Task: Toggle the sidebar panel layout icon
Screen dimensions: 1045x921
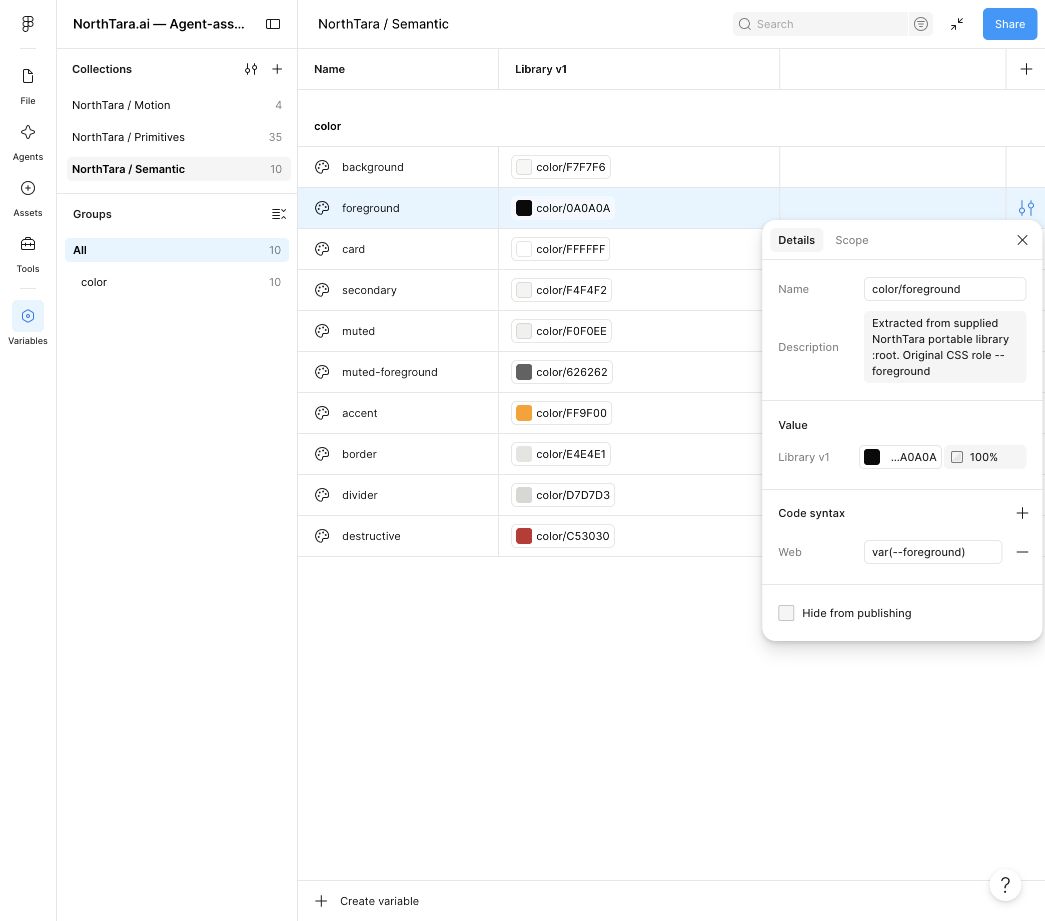Action: [x=273, y=24]
